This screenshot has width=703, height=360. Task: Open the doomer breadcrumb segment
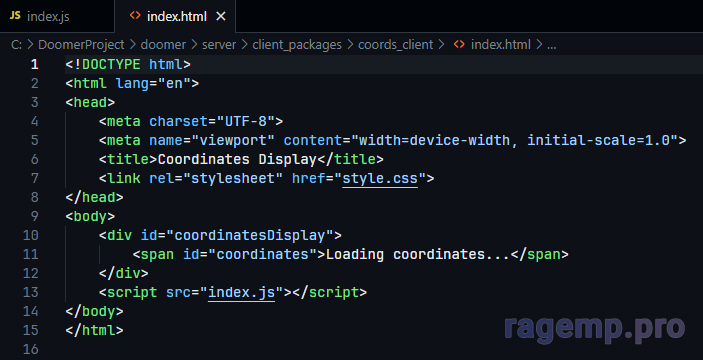163,45
